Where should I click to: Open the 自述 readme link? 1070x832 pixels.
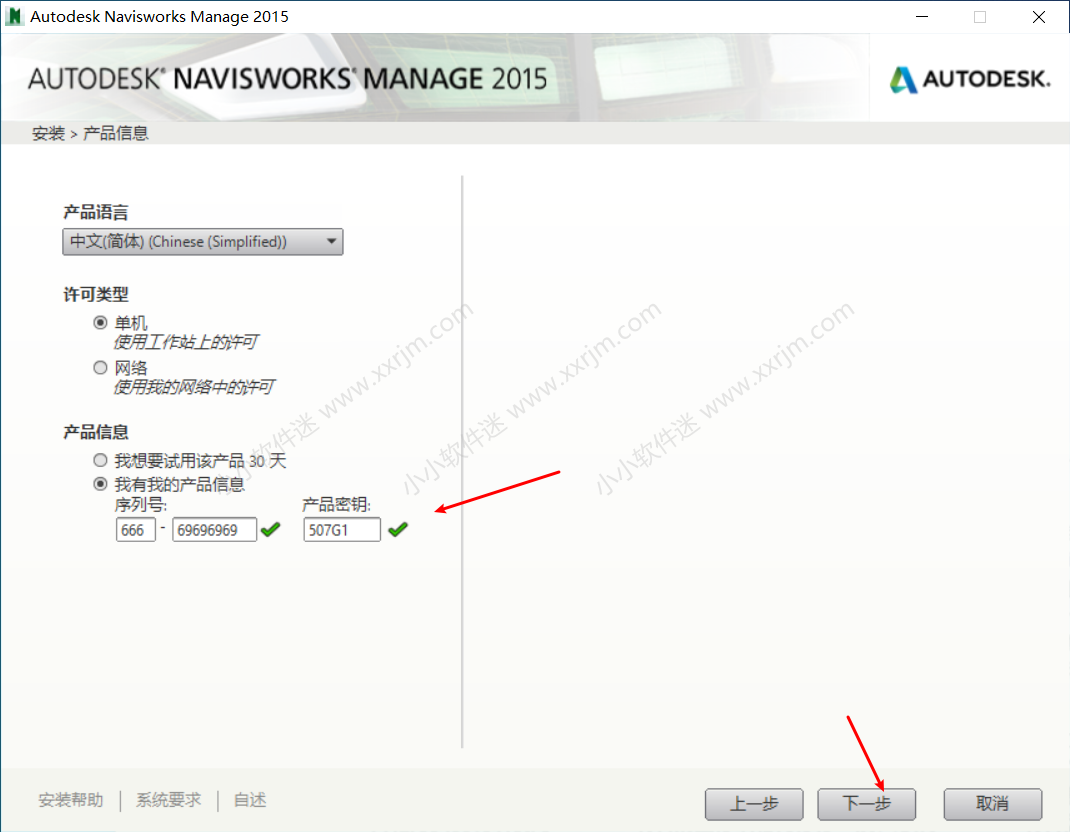pyautogui.click(x=250, y=800)
